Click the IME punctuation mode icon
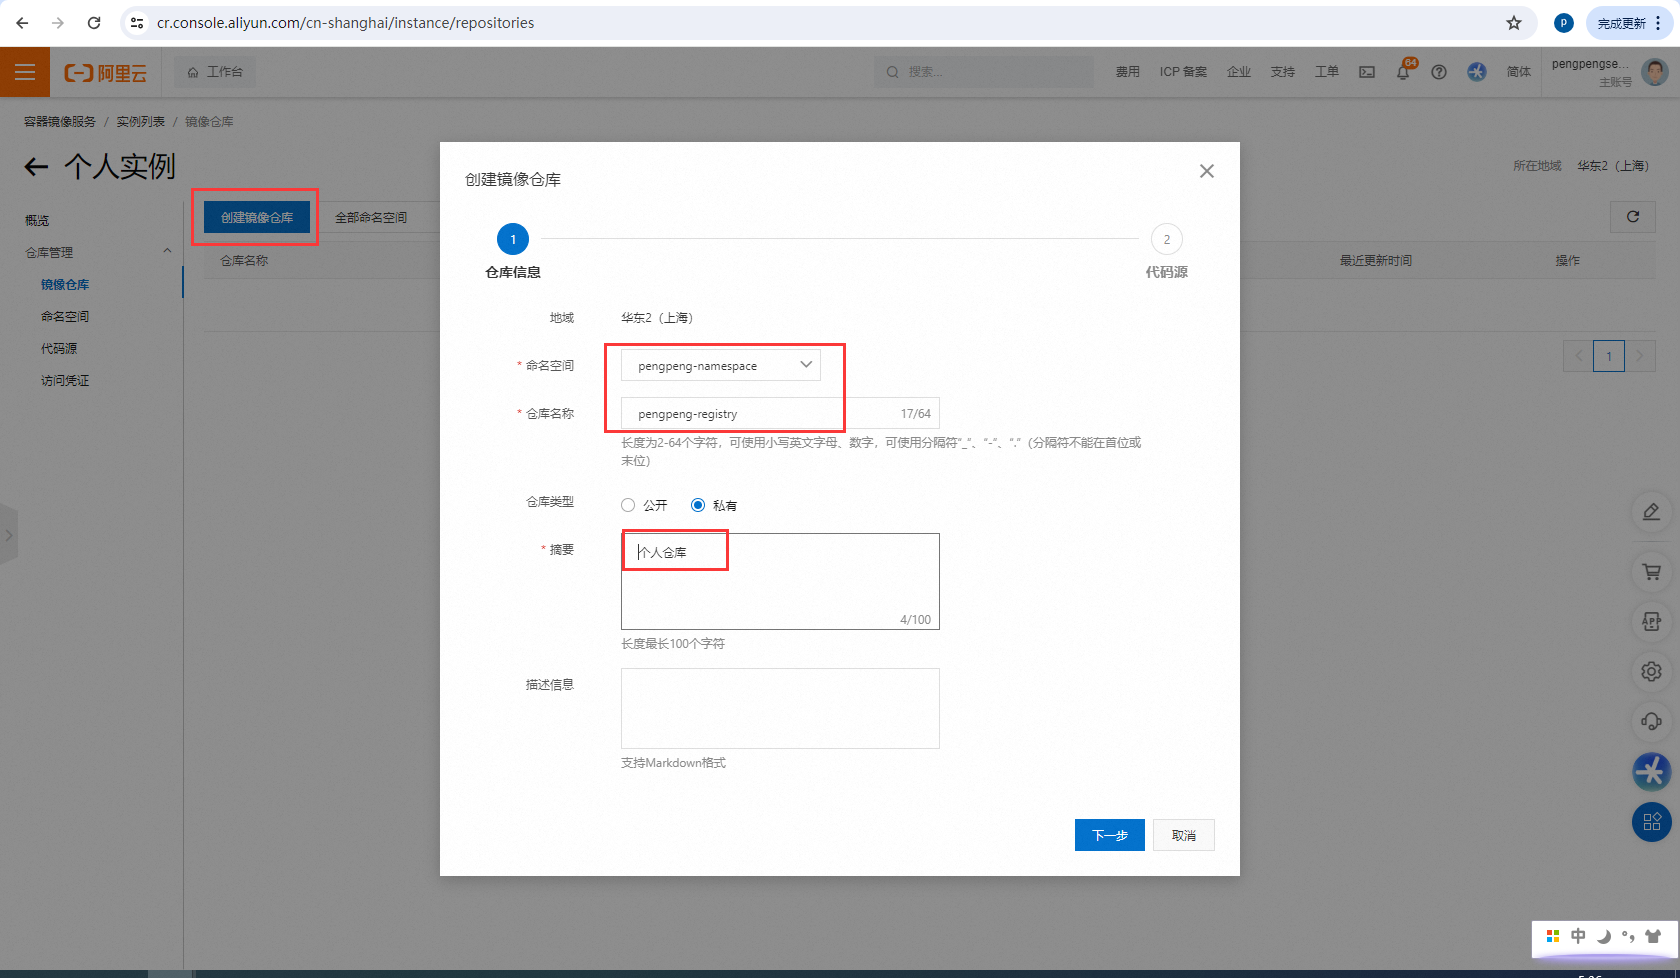1680x978 pixels. (x=1628, y=937)
